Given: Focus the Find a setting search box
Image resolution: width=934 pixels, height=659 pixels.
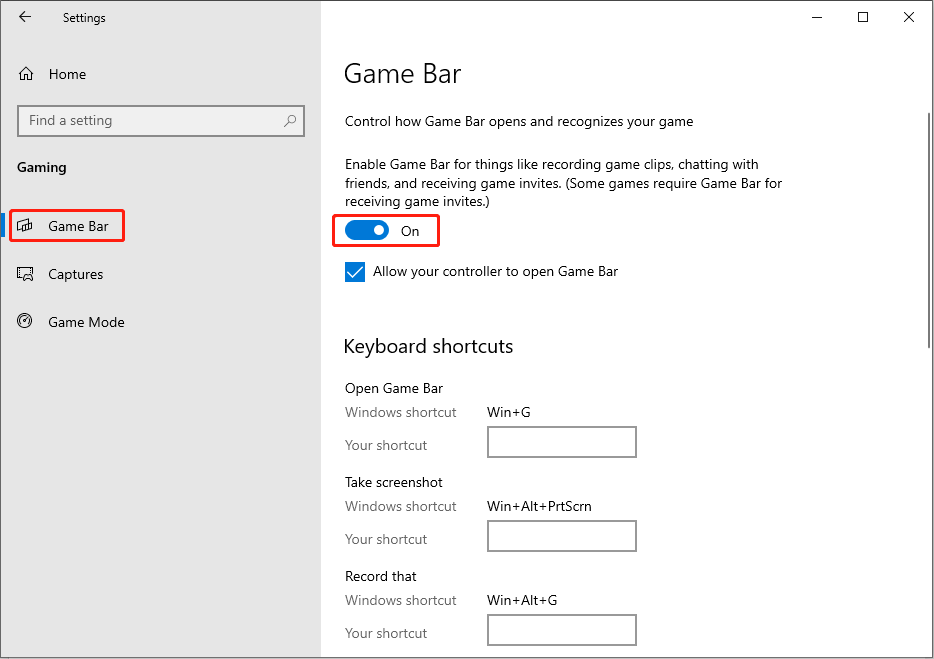Looking at the screenshot, I should point(161,121).
